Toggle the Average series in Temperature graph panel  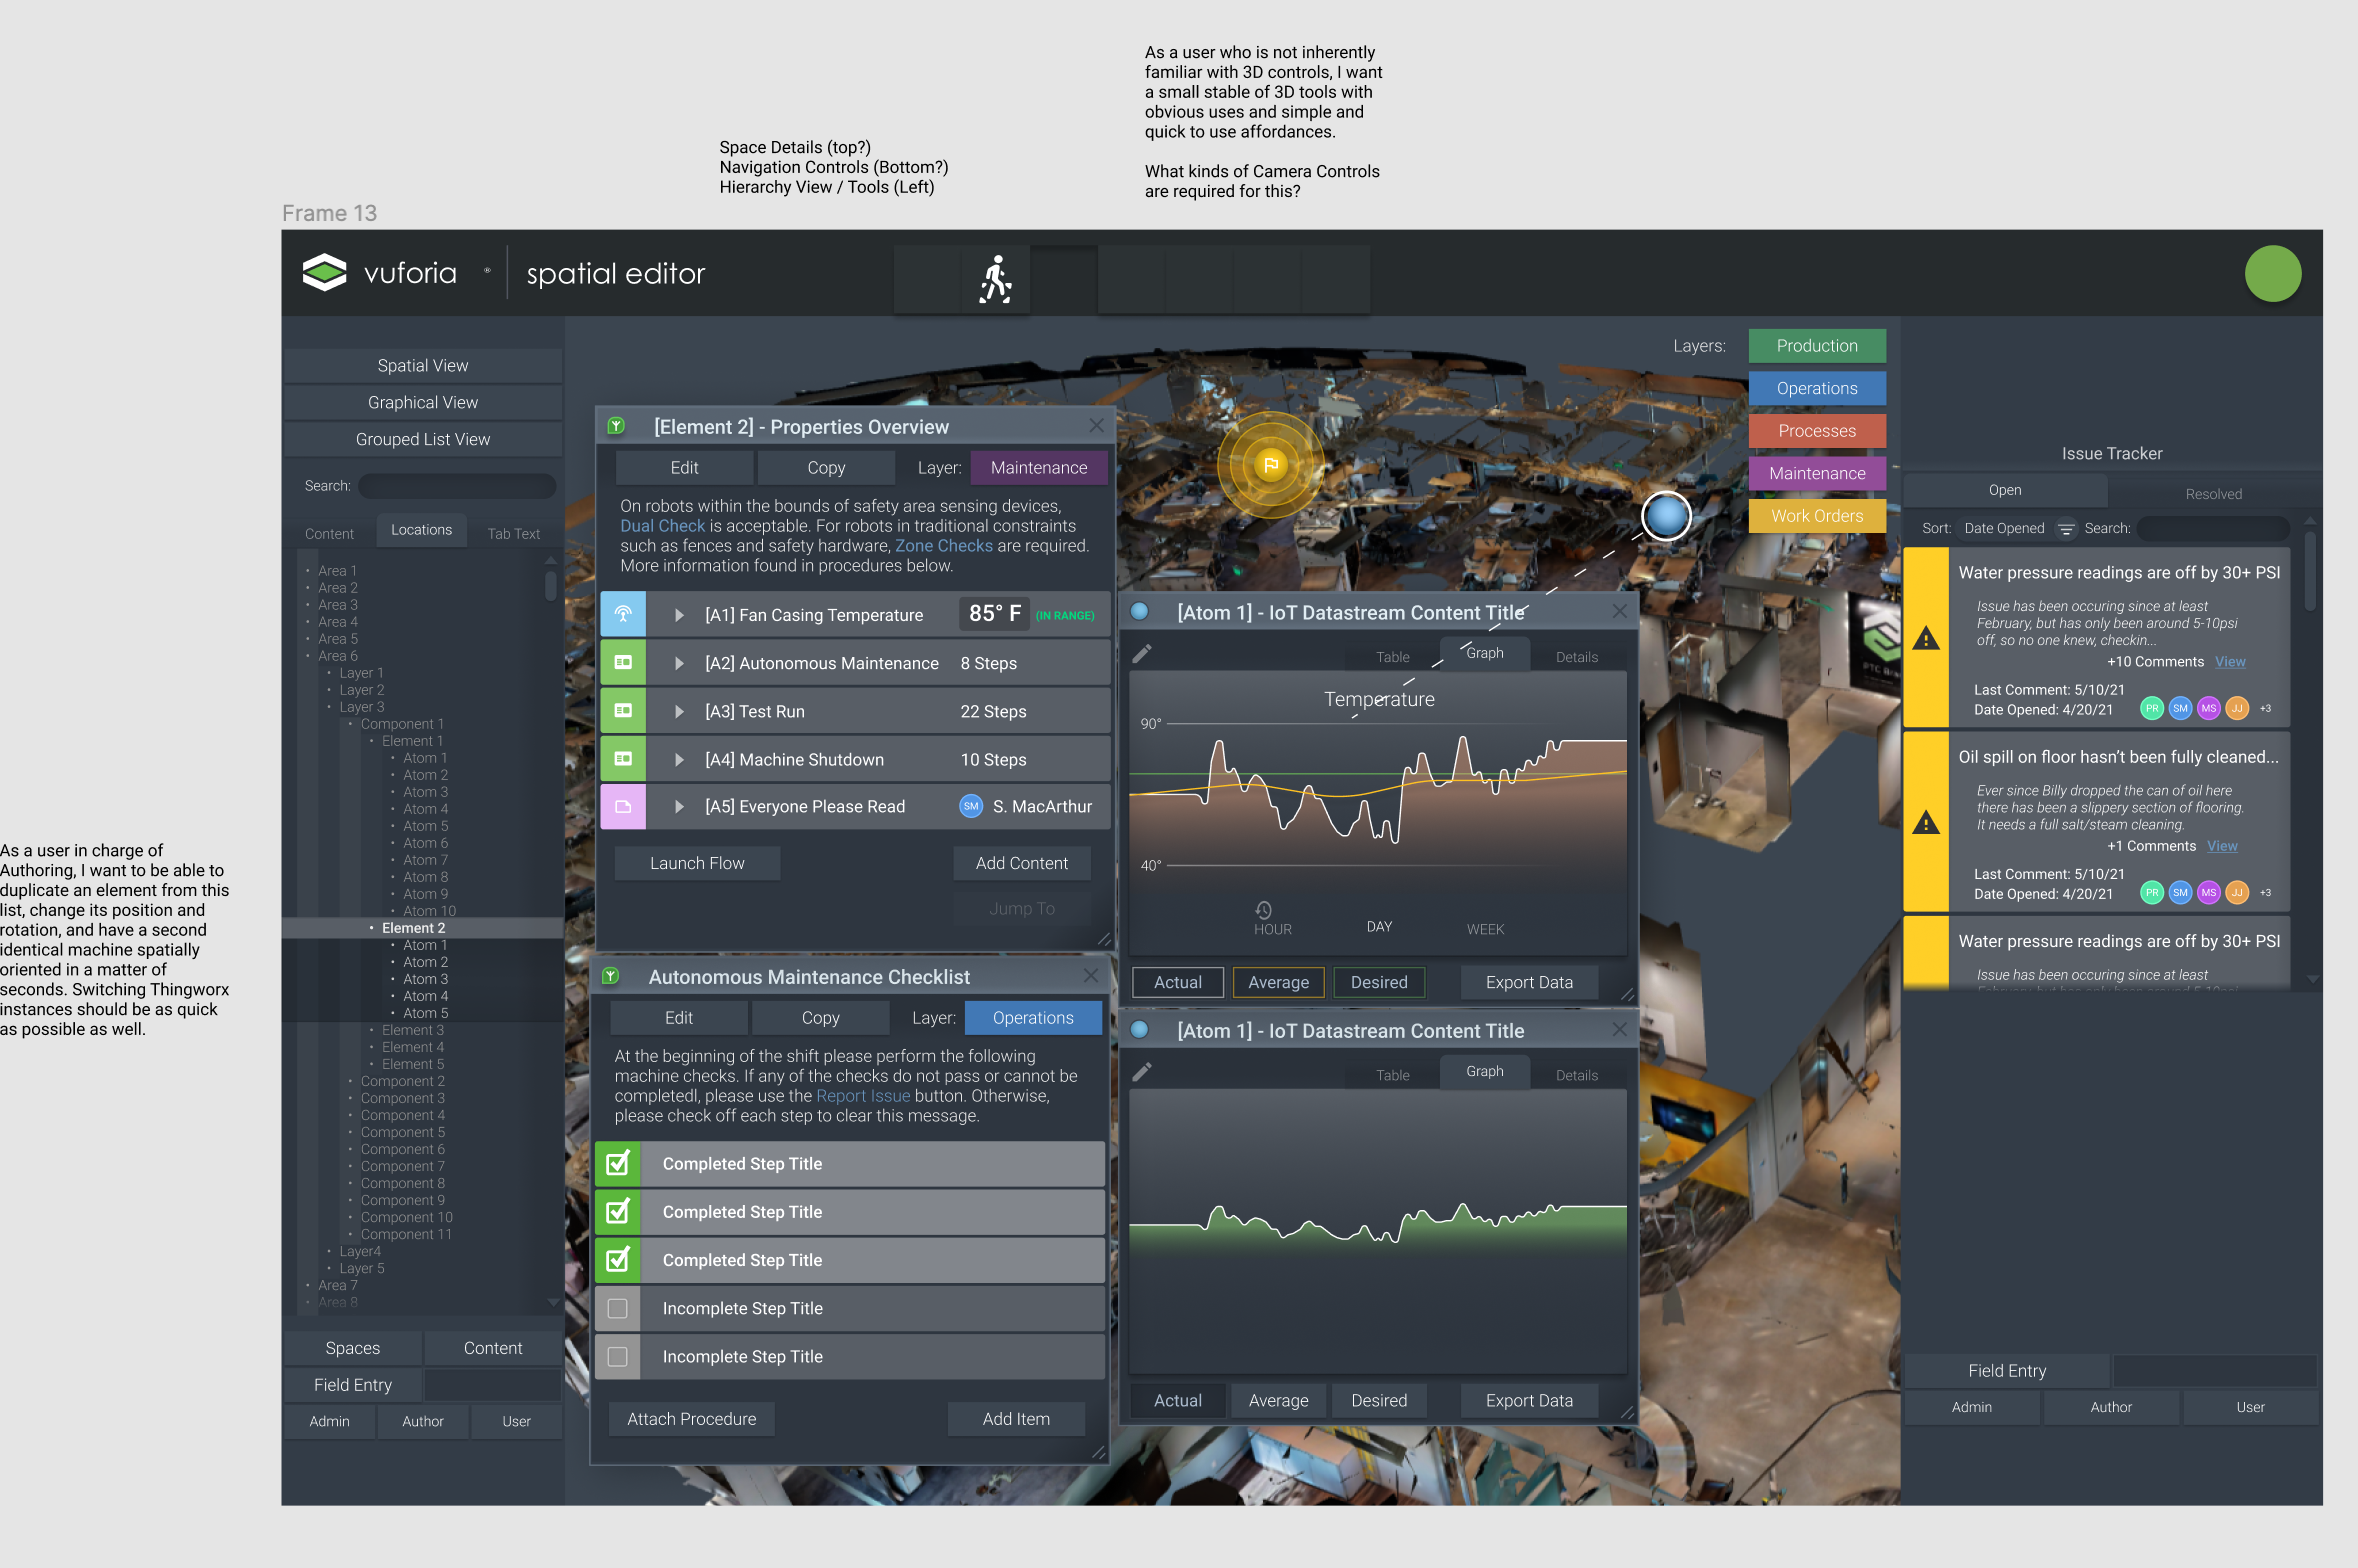(x=1278, y=982)
